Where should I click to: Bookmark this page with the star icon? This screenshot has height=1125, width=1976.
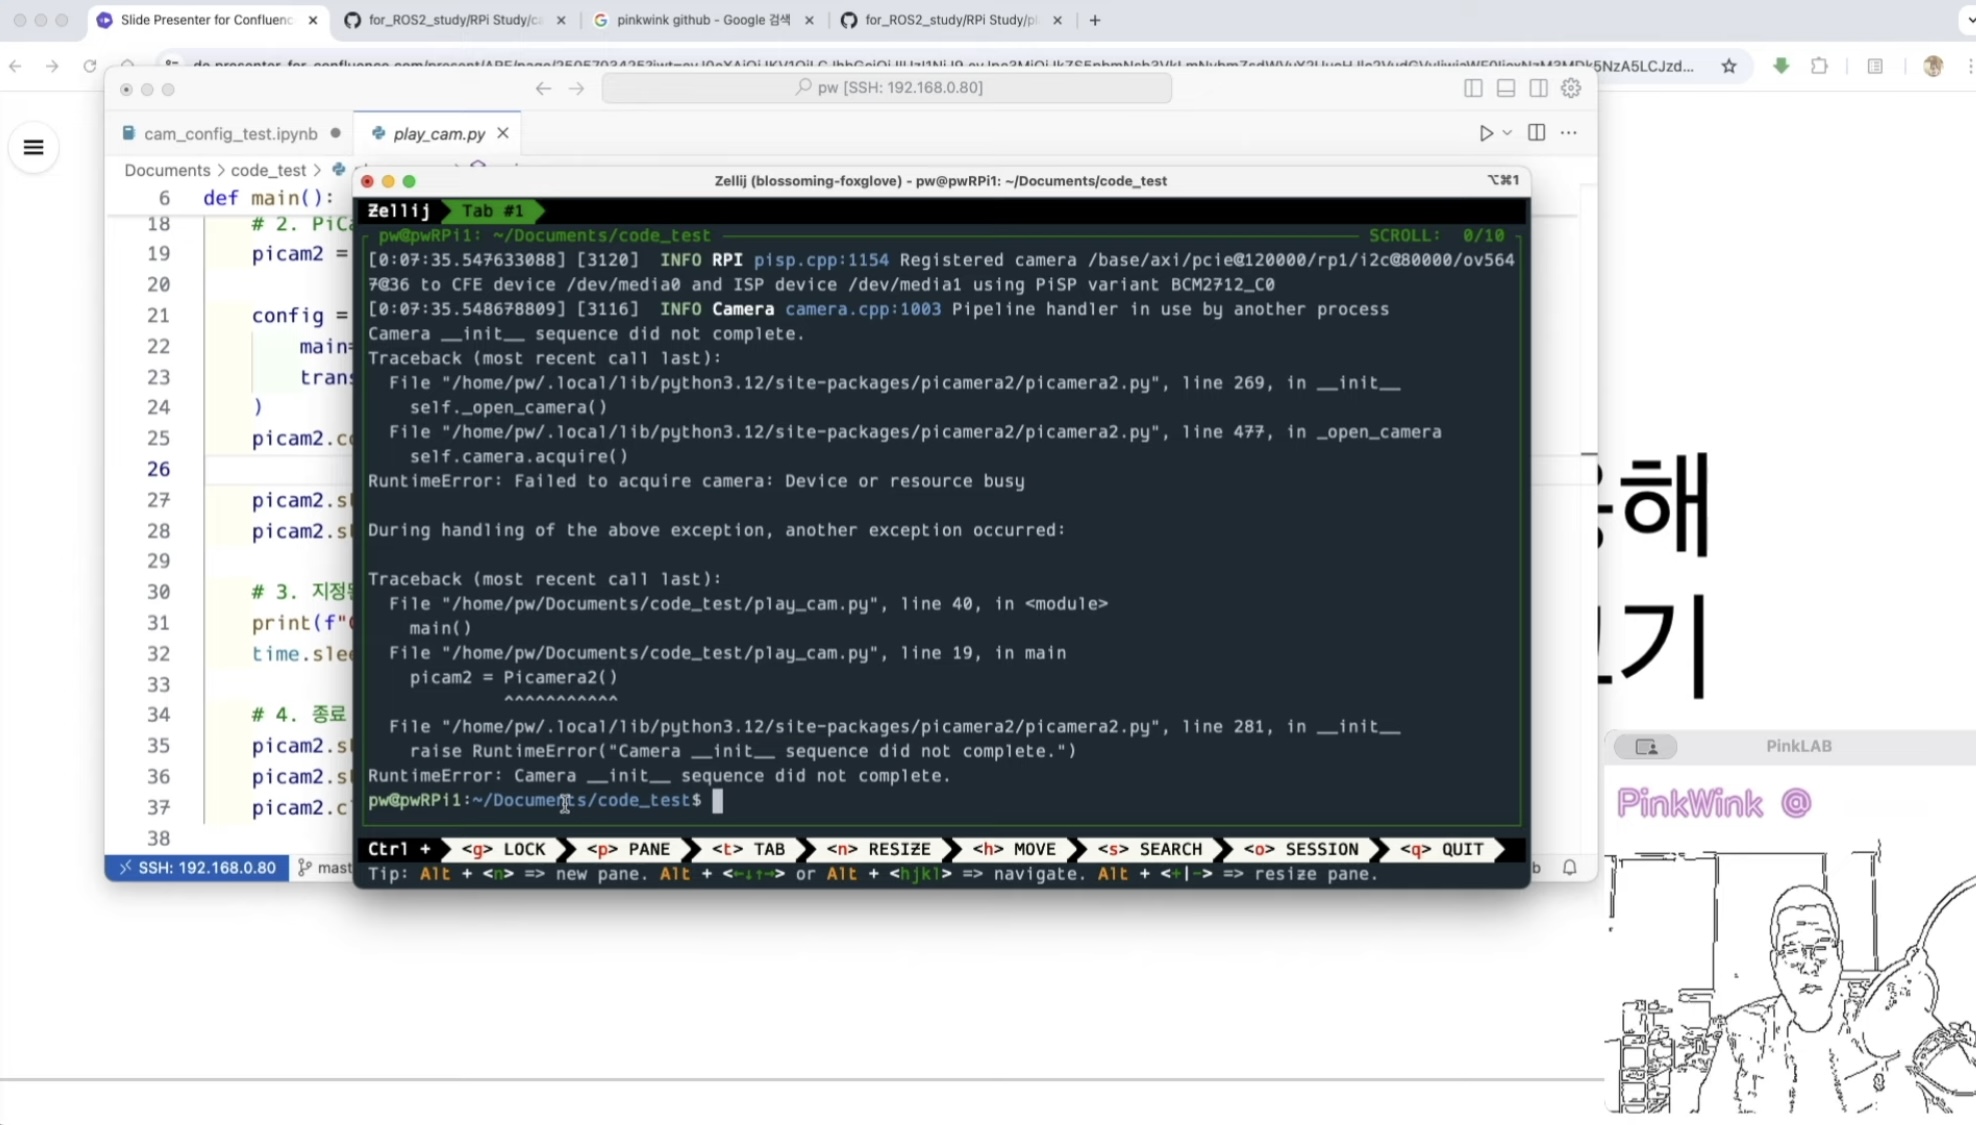point(1729,66)
